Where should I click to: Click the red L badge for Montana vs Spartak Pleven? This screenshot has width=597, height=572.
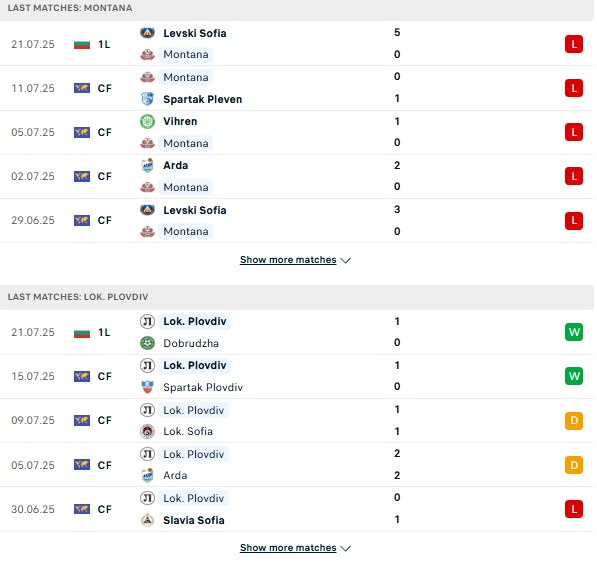pyautogui.click(x=574, y=88)
